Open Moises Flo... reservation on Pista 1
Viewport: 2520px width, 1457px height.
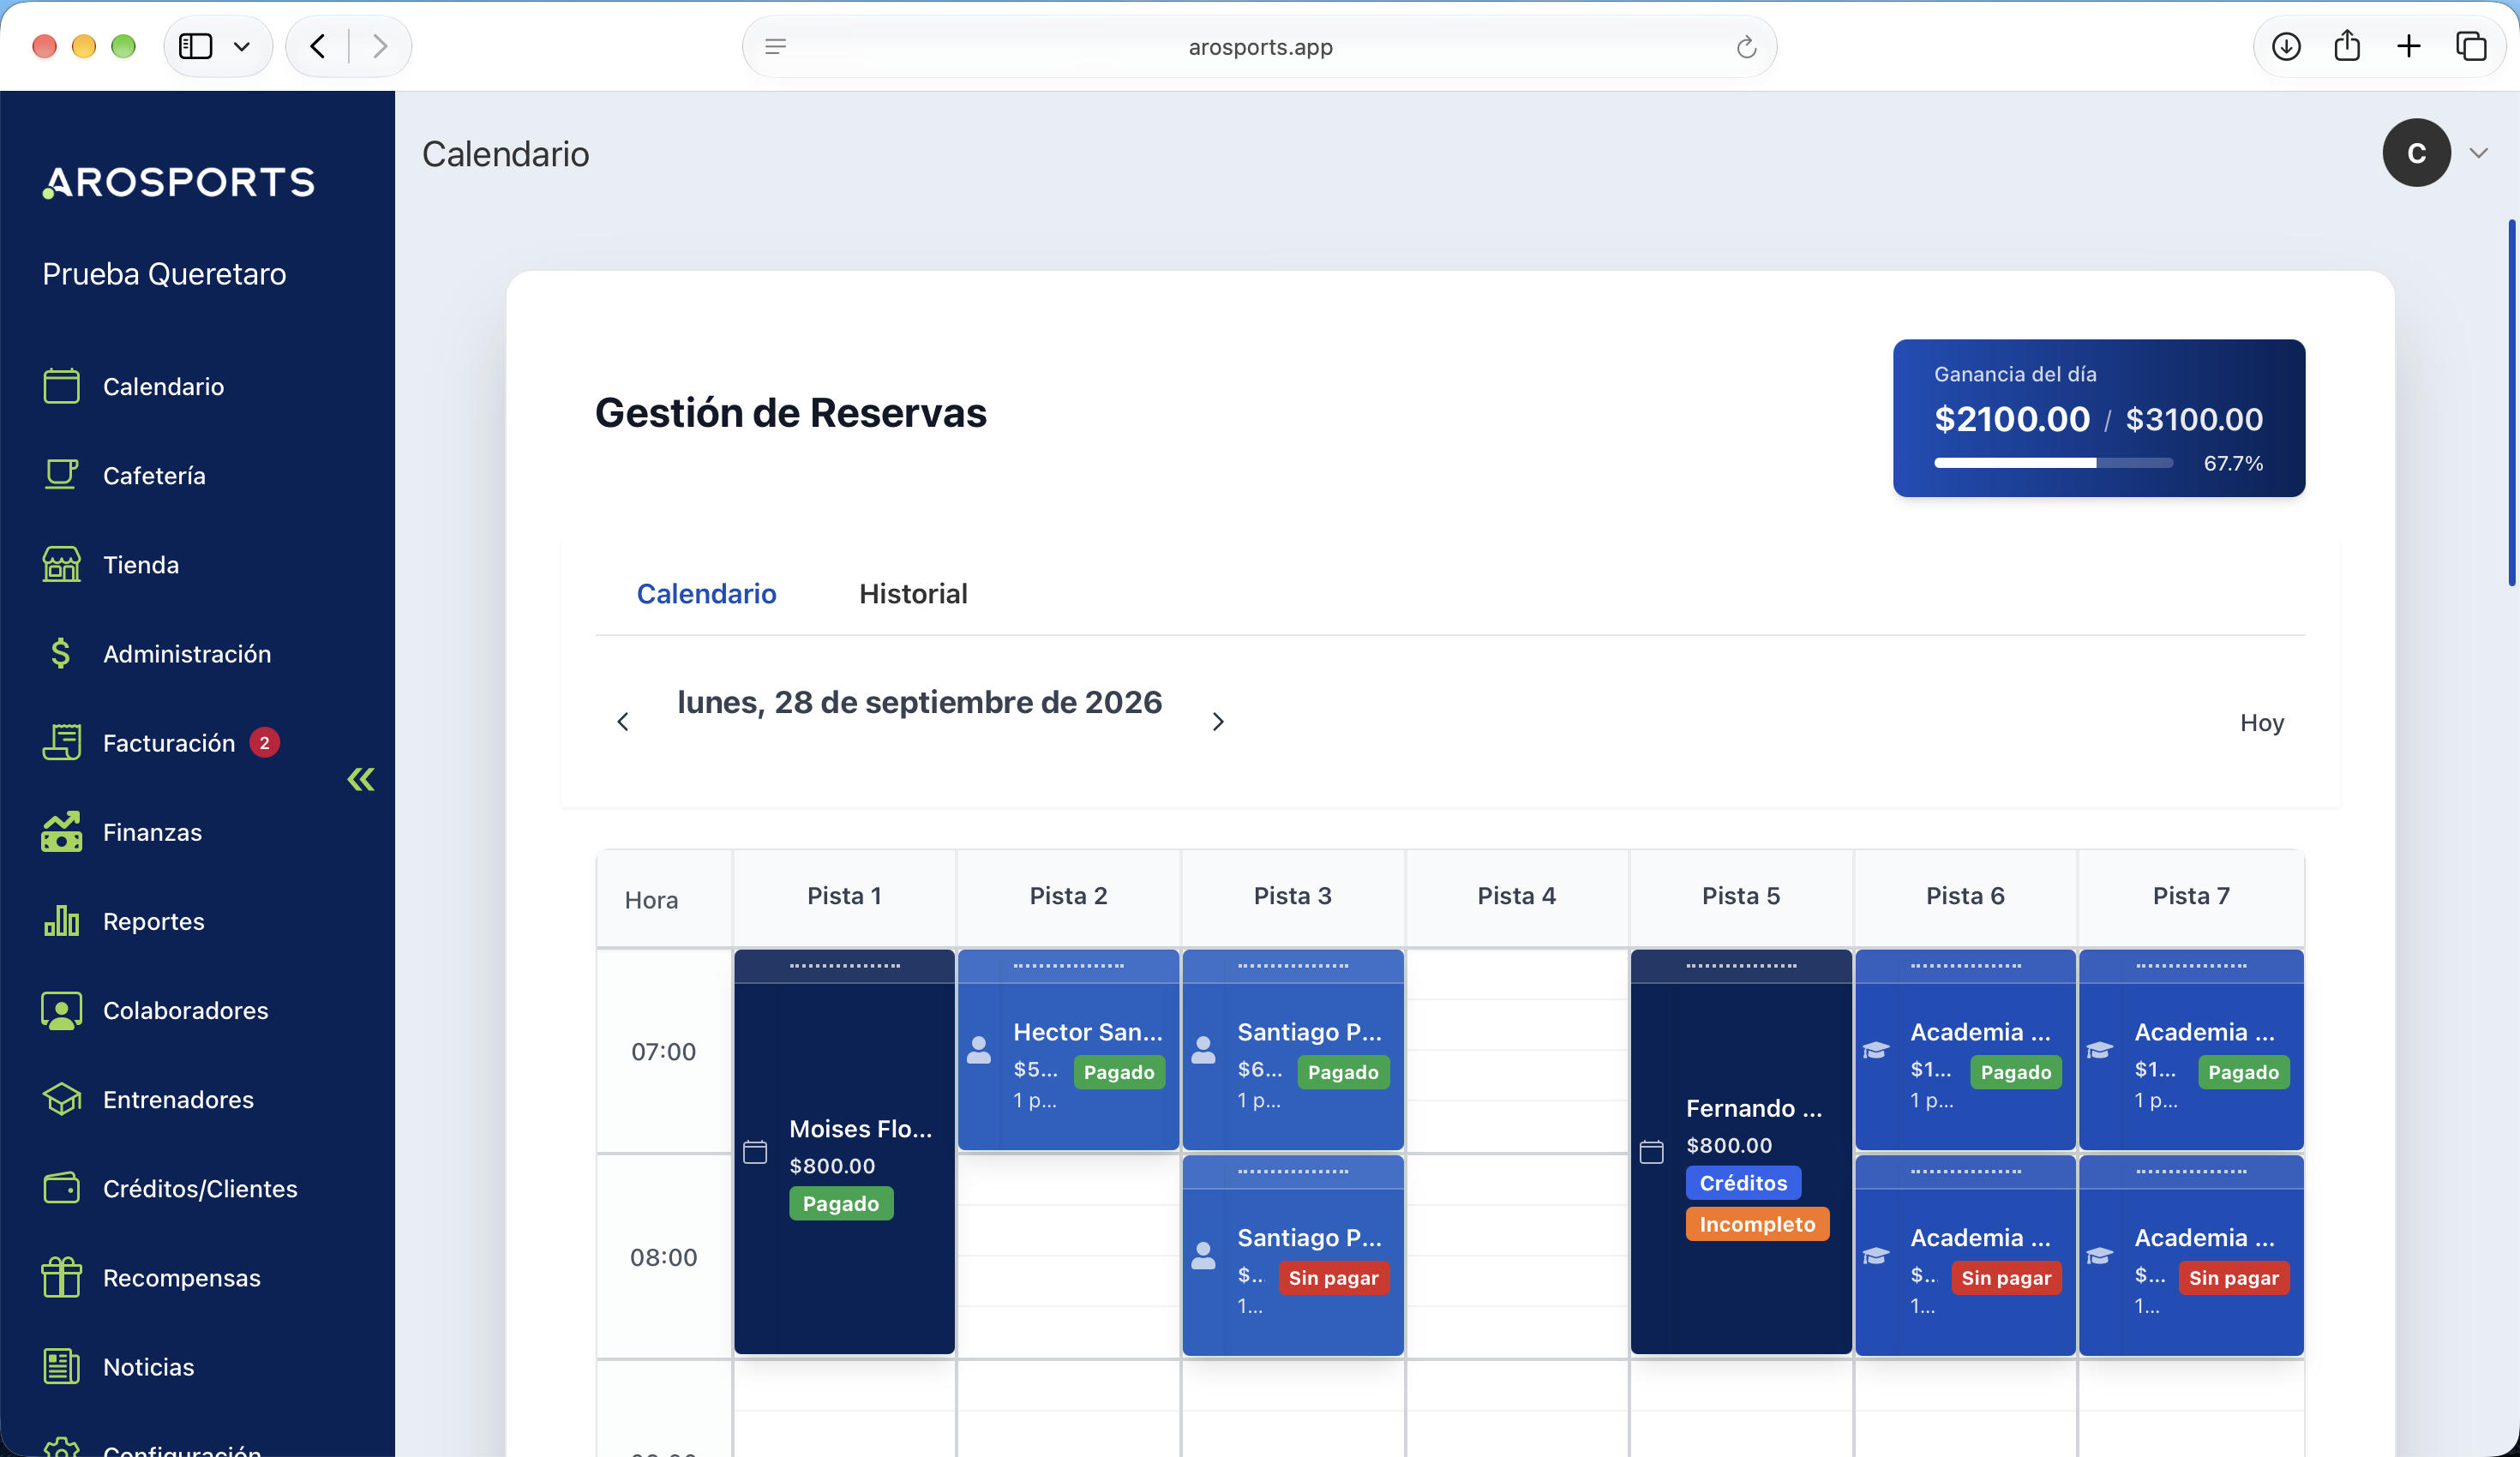coord(844,1152)
